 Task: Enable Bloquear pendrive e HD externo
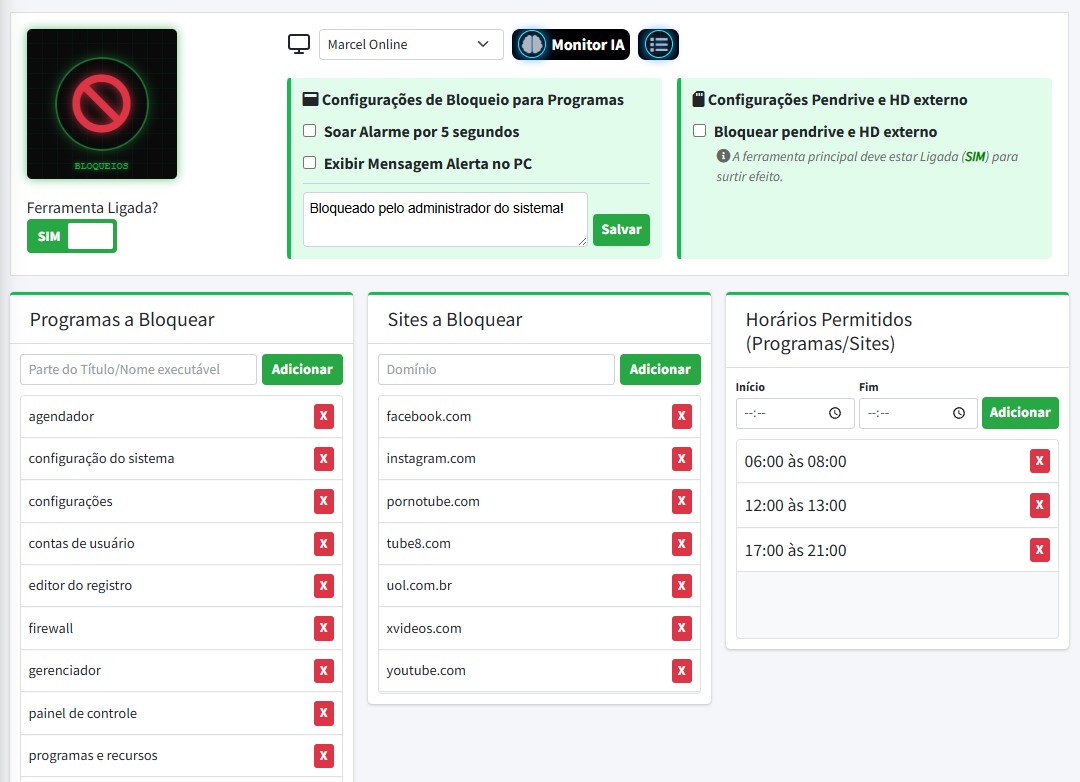(700, 131)
